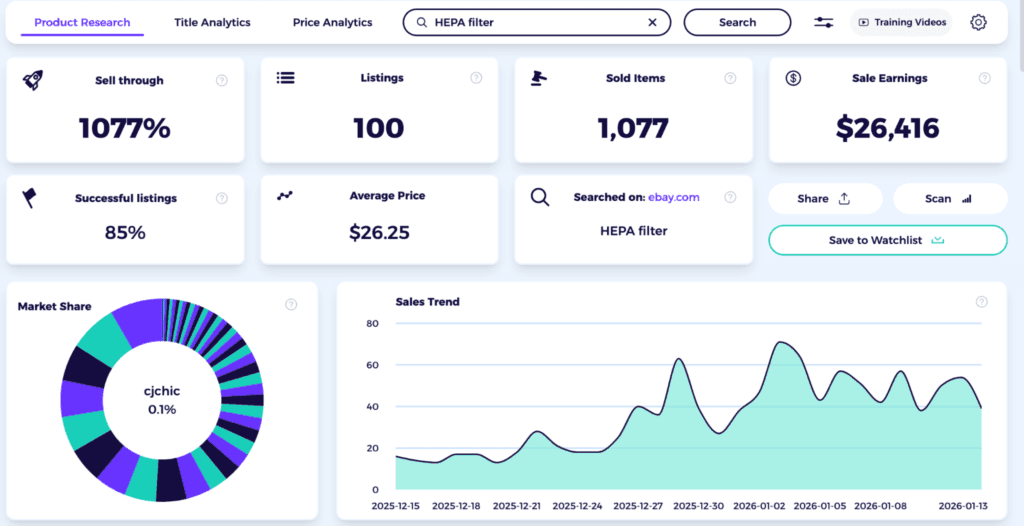Click help icon on Listings card
Image resolution: width=1024 pixels, height=526 pixels.
(476, 78)
